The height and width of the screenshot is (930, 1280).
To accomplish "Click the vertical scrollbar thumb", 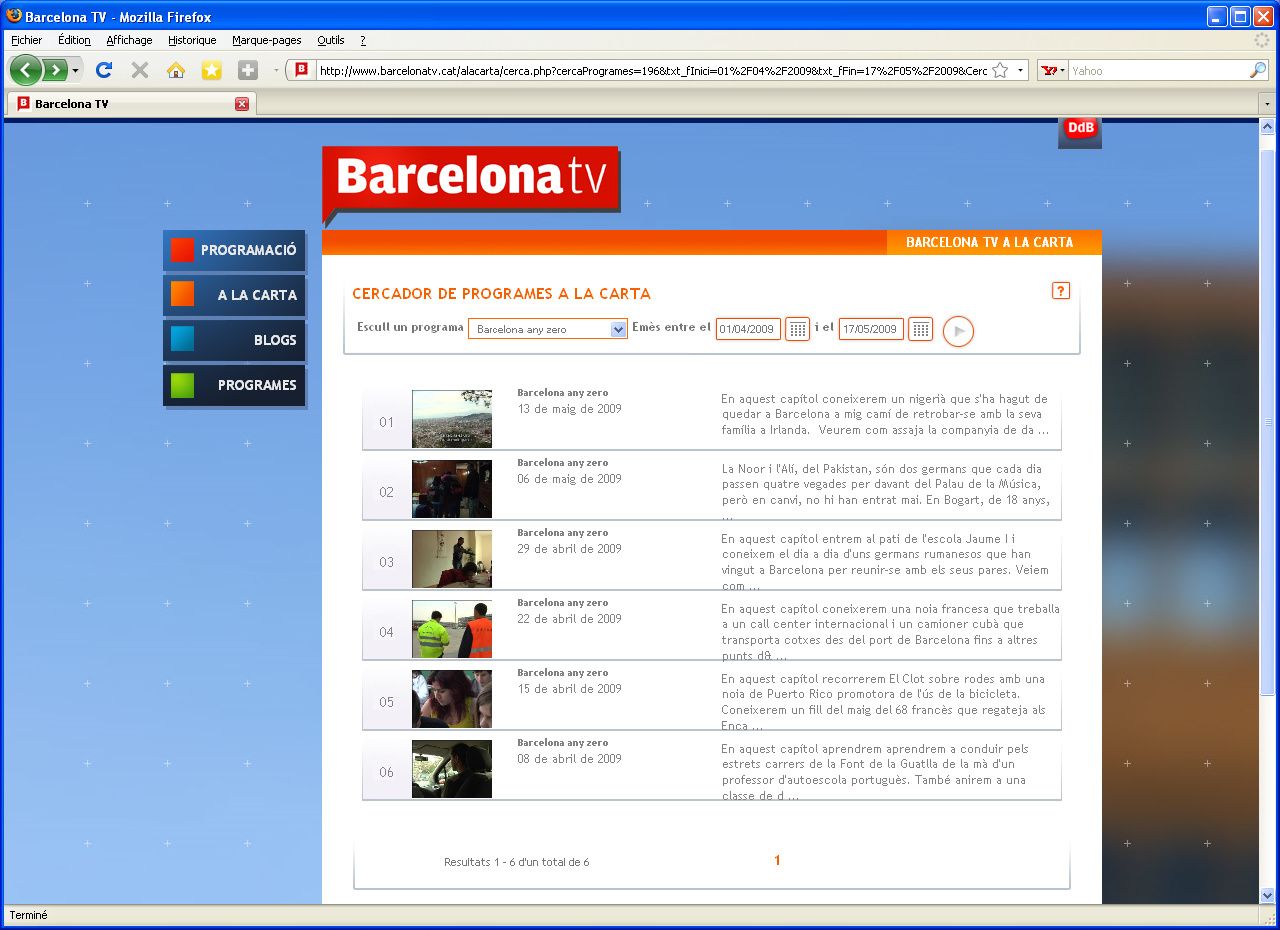I will (x=1268, y=421).
